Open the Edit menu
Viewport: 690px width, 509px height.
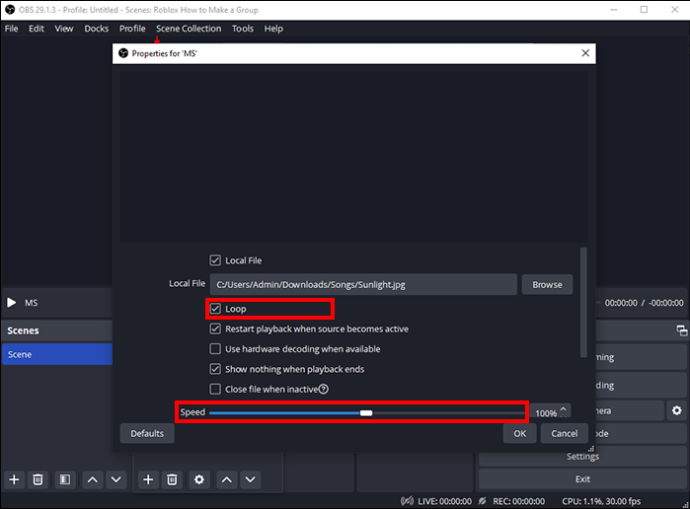point(36,29)
